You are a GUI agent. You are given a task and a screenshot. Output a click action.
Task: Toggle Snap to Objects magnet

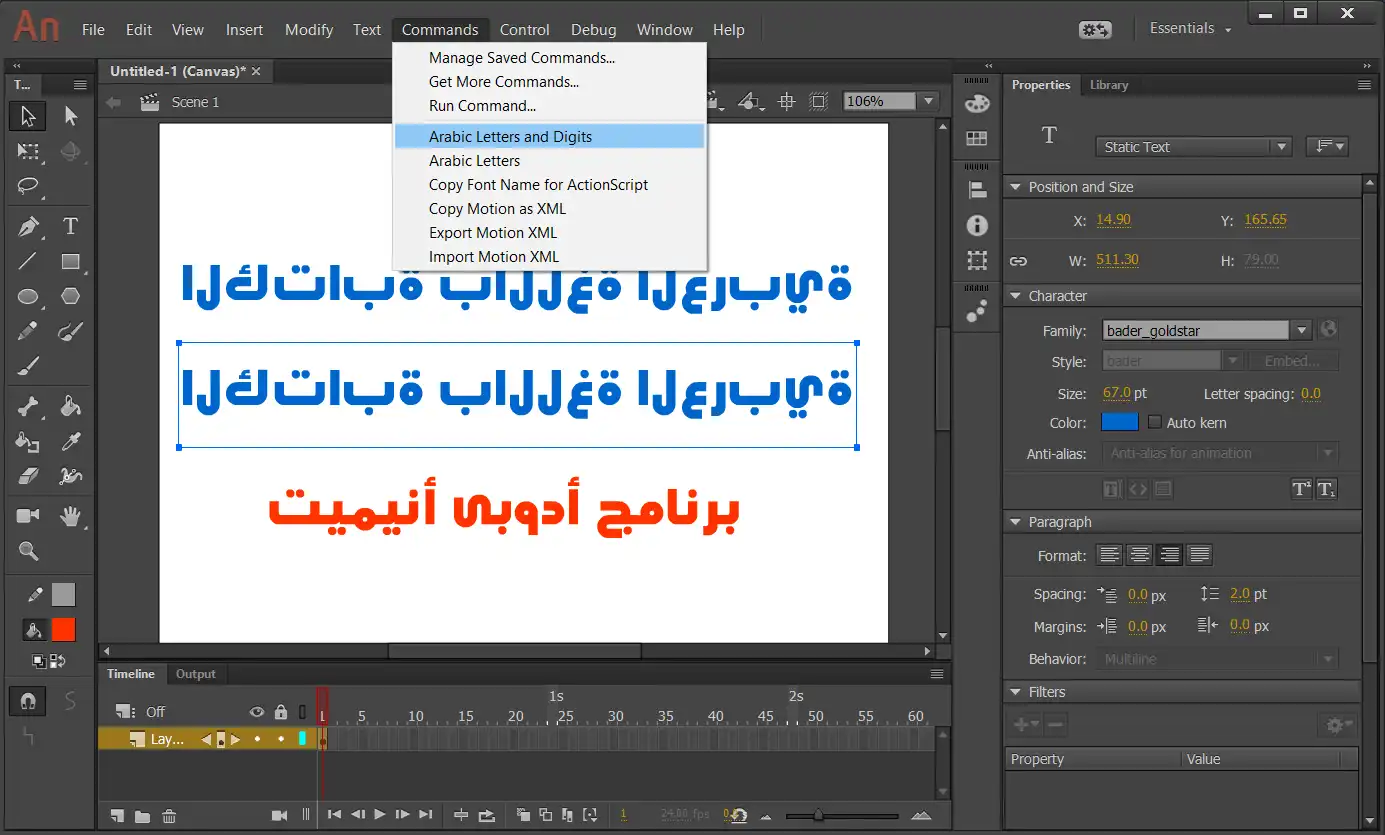coord(28,701)
